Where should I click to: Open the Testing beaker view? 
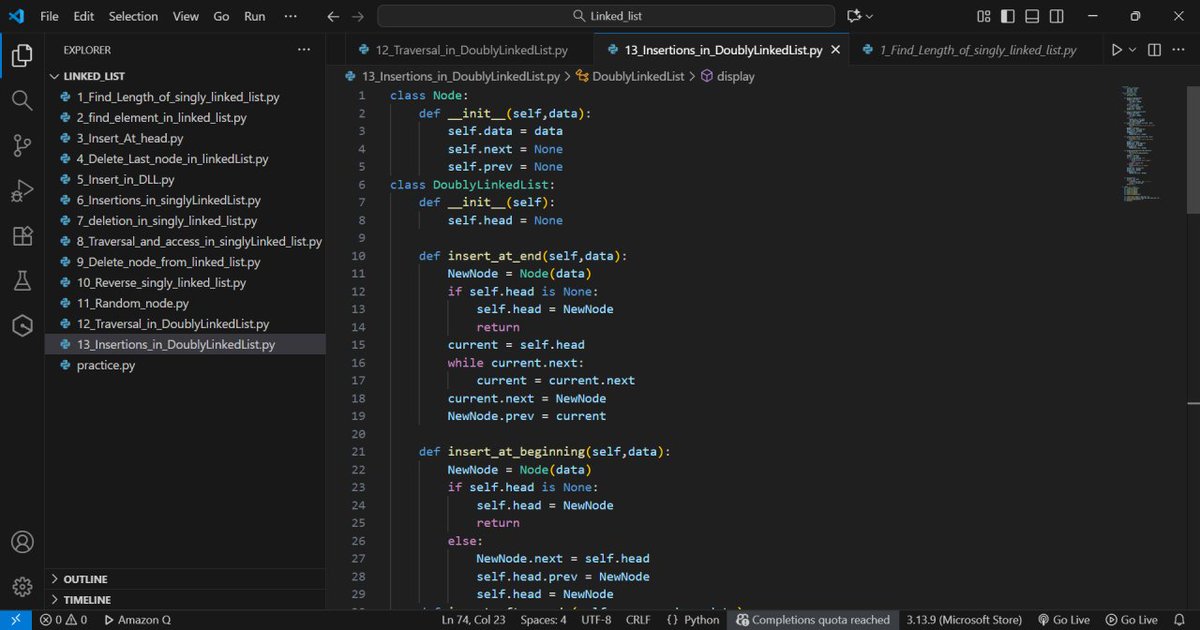point(22,281)
